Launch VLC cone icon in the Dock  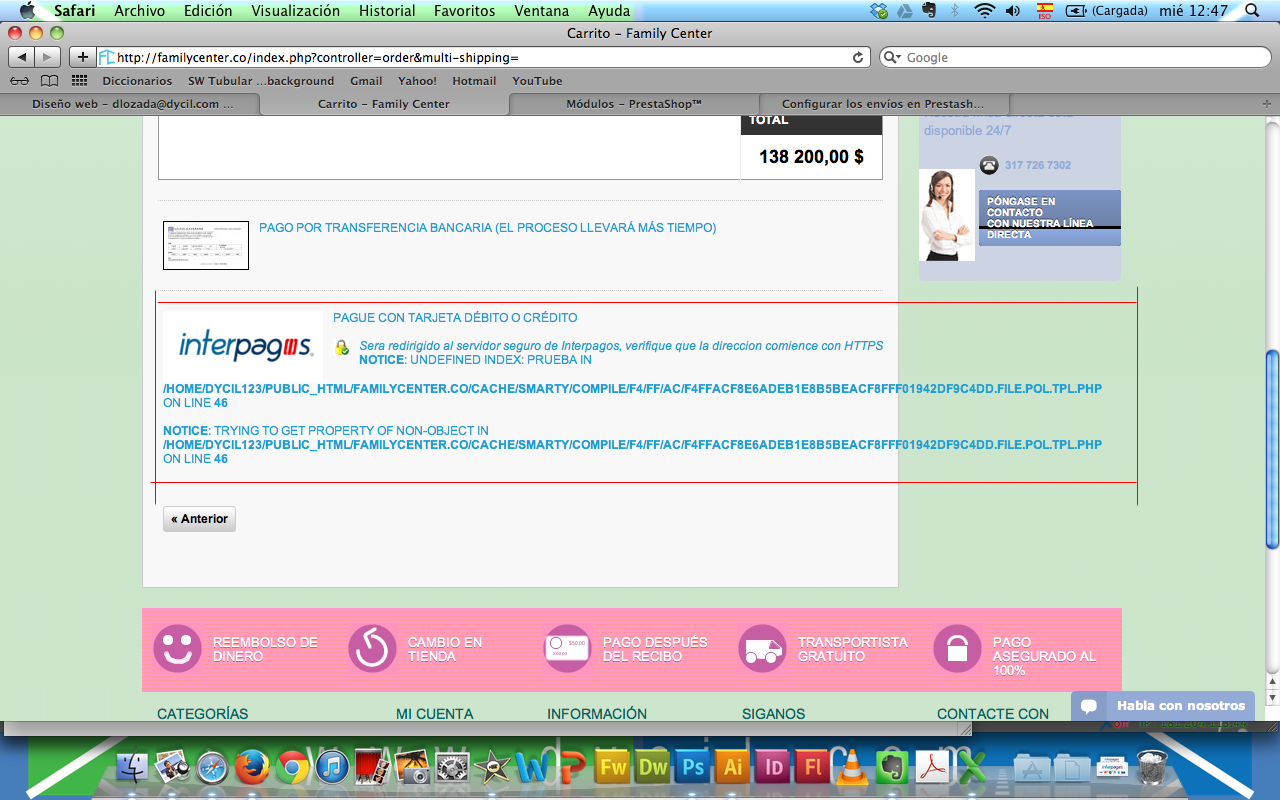(x=851, y=767)
